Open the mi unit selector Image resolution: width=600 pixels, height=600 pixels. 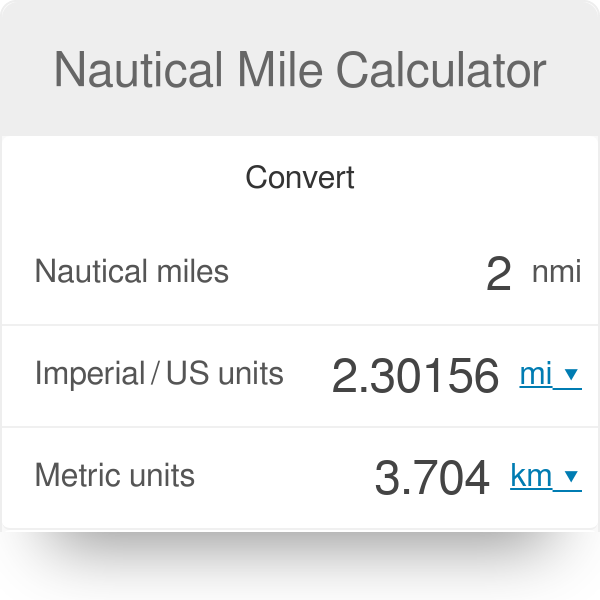[537, 375]
